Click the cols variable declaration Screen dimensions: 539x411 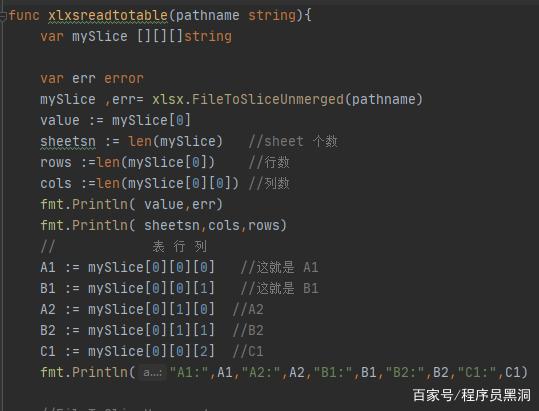tap(56, 184)
